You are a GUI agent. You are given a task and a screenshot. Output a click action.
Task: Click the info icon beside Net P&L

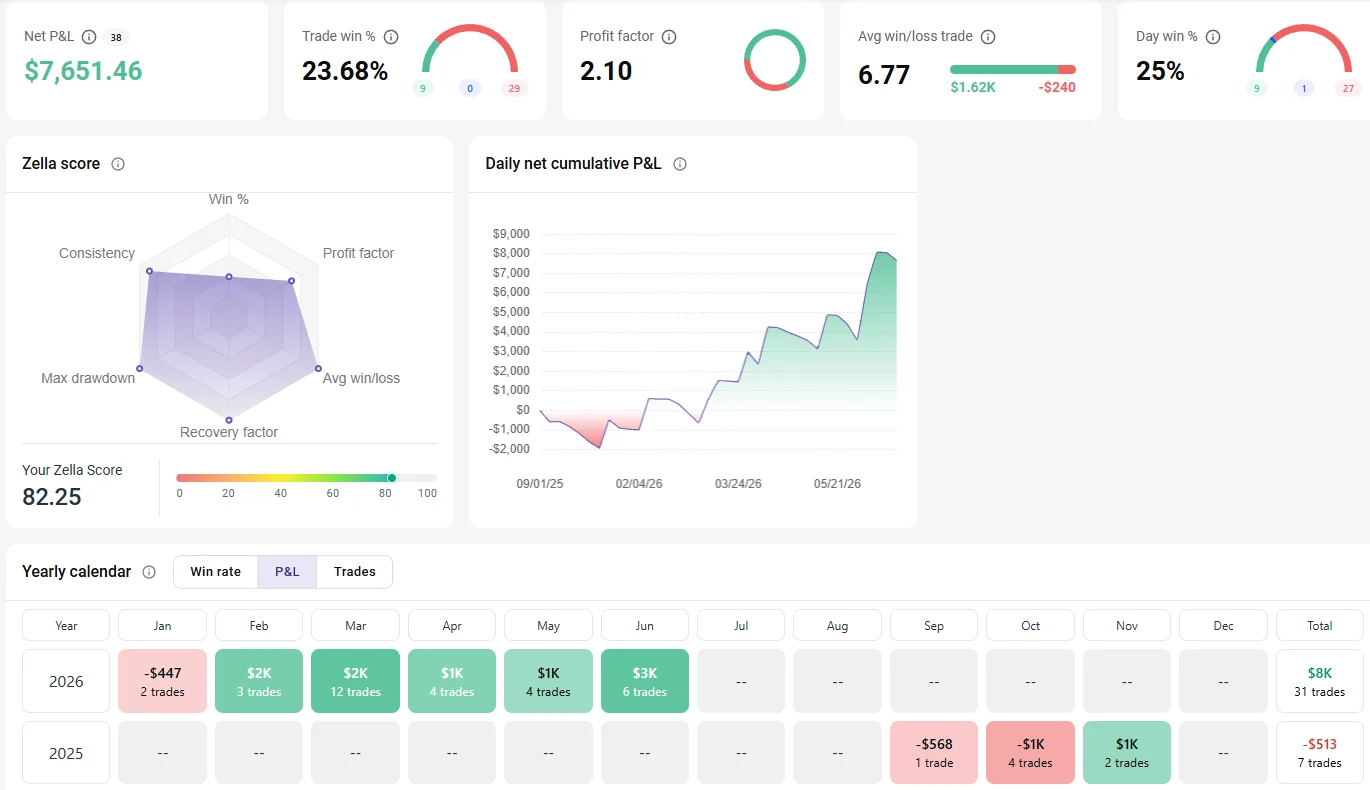point(89,37)
